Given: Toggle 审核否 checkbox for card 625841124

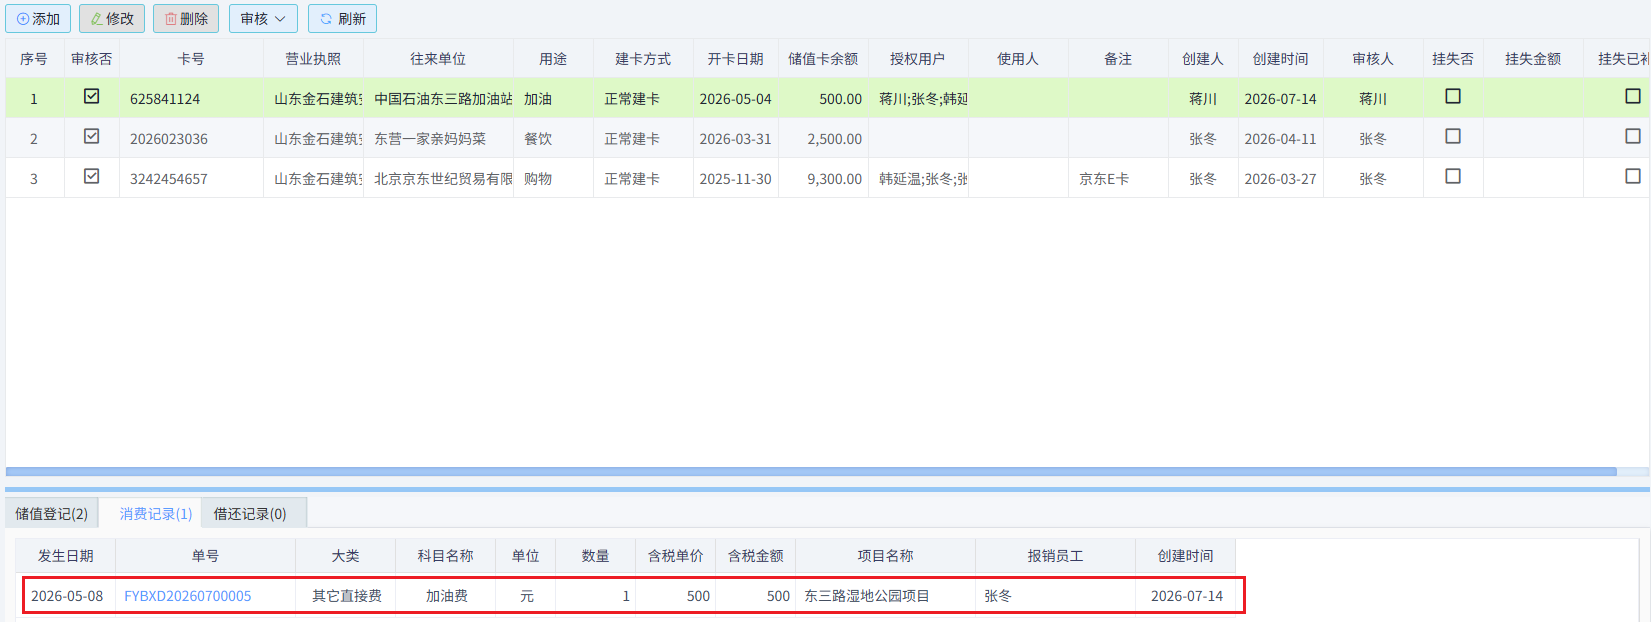Looking at the screenshot, I should pyautogui.click(x=92, y=96).
